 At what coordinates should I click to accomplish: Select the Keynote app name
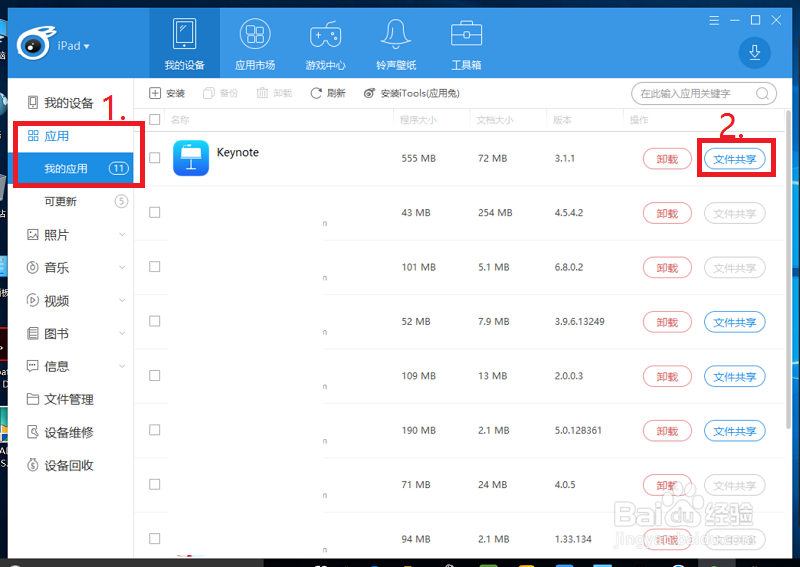(238, 153)
